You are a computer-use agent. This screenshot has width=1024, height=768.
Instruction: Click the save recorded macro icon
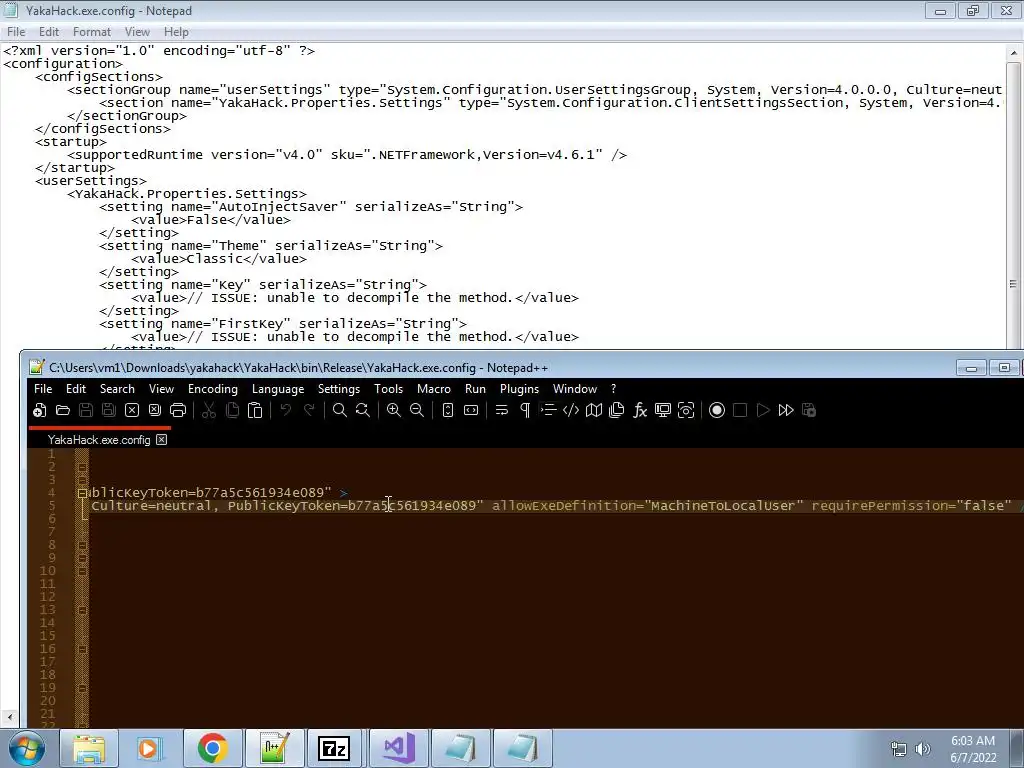(809, 410)
